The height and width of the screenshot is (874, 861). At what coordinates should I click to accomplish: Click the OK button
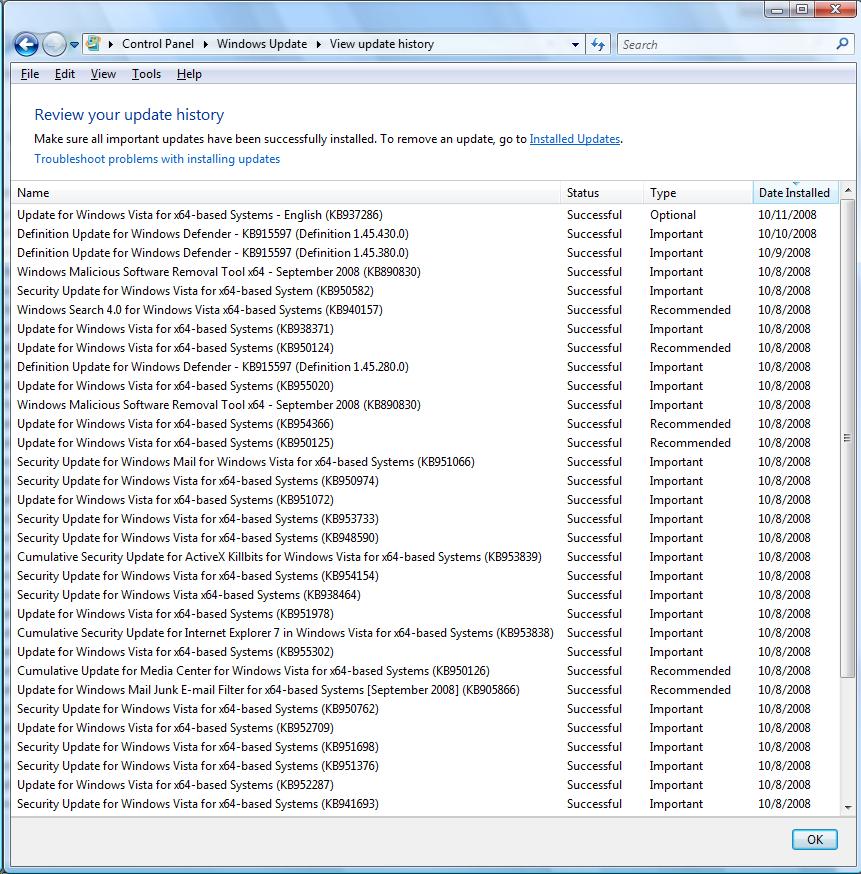tap(815, 839)
